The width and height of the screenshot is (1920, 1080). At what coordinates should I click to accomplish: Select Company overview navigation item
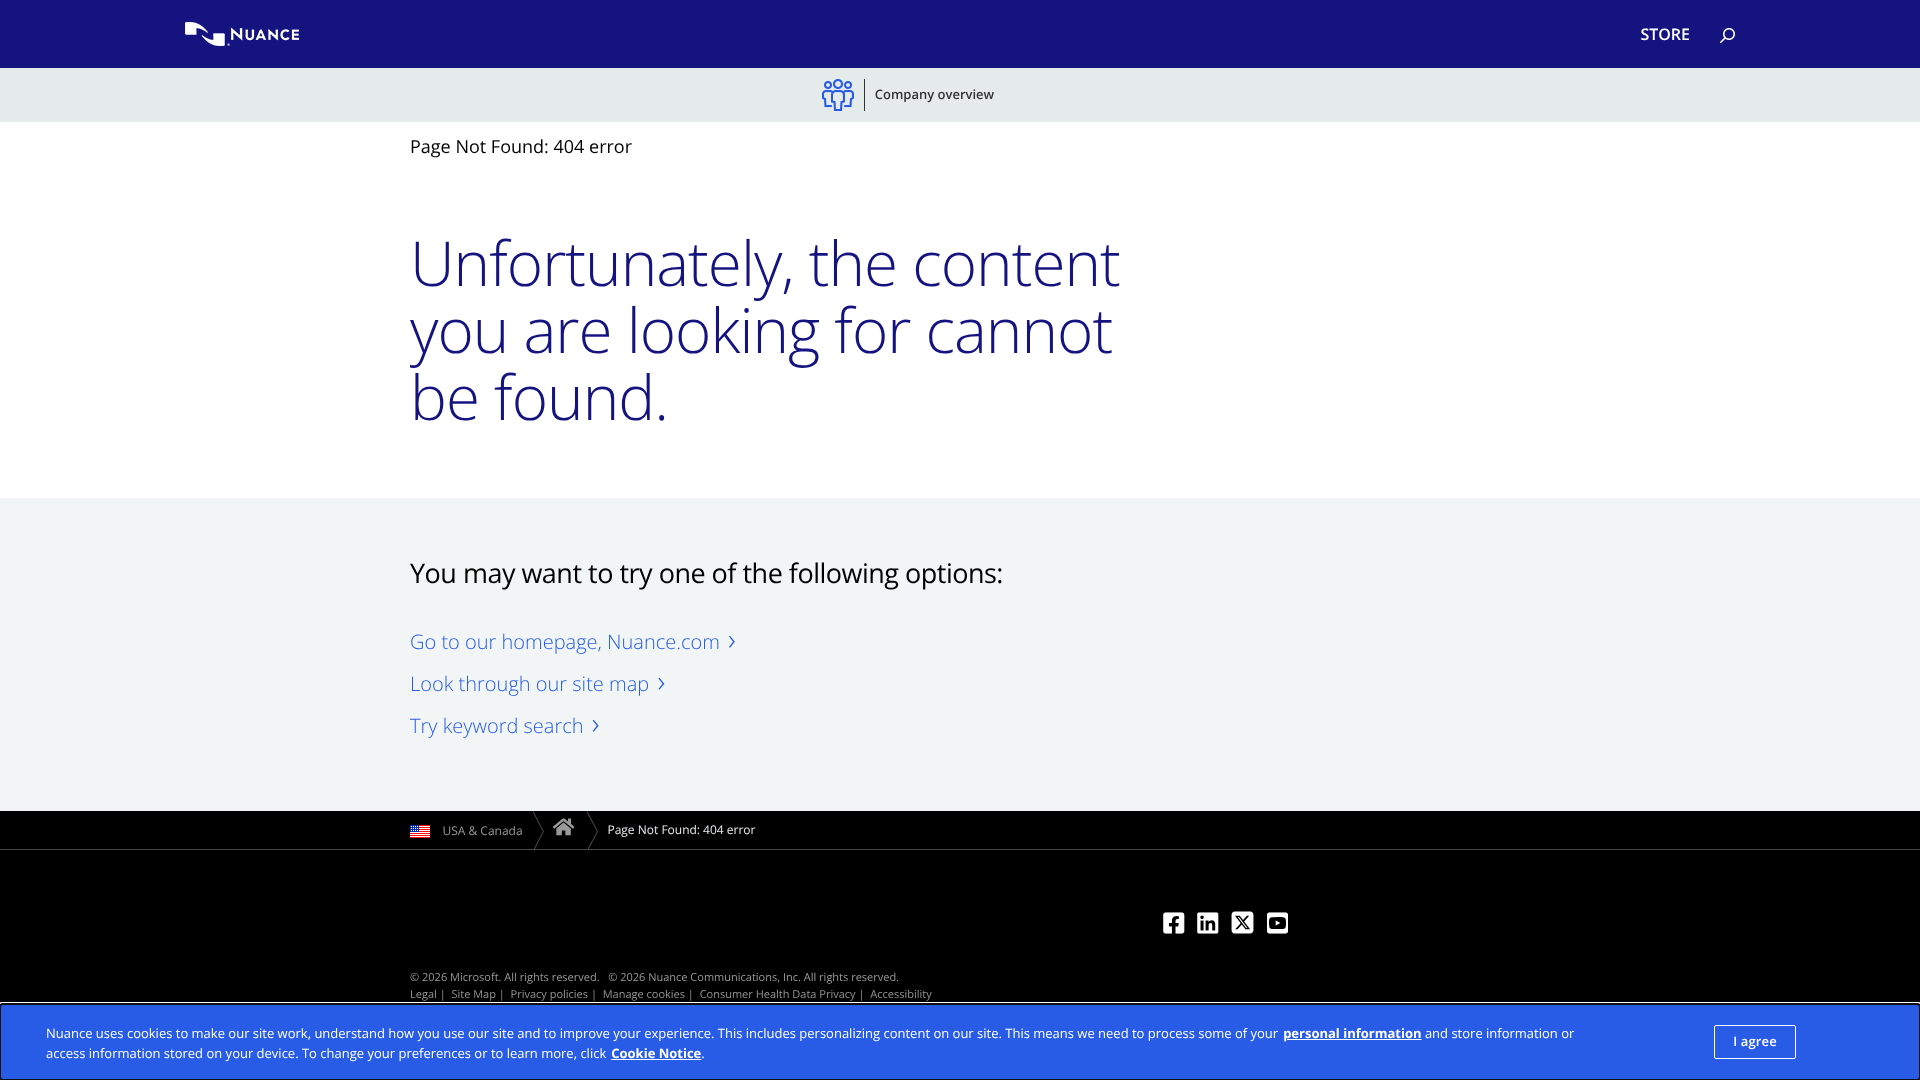934,95
